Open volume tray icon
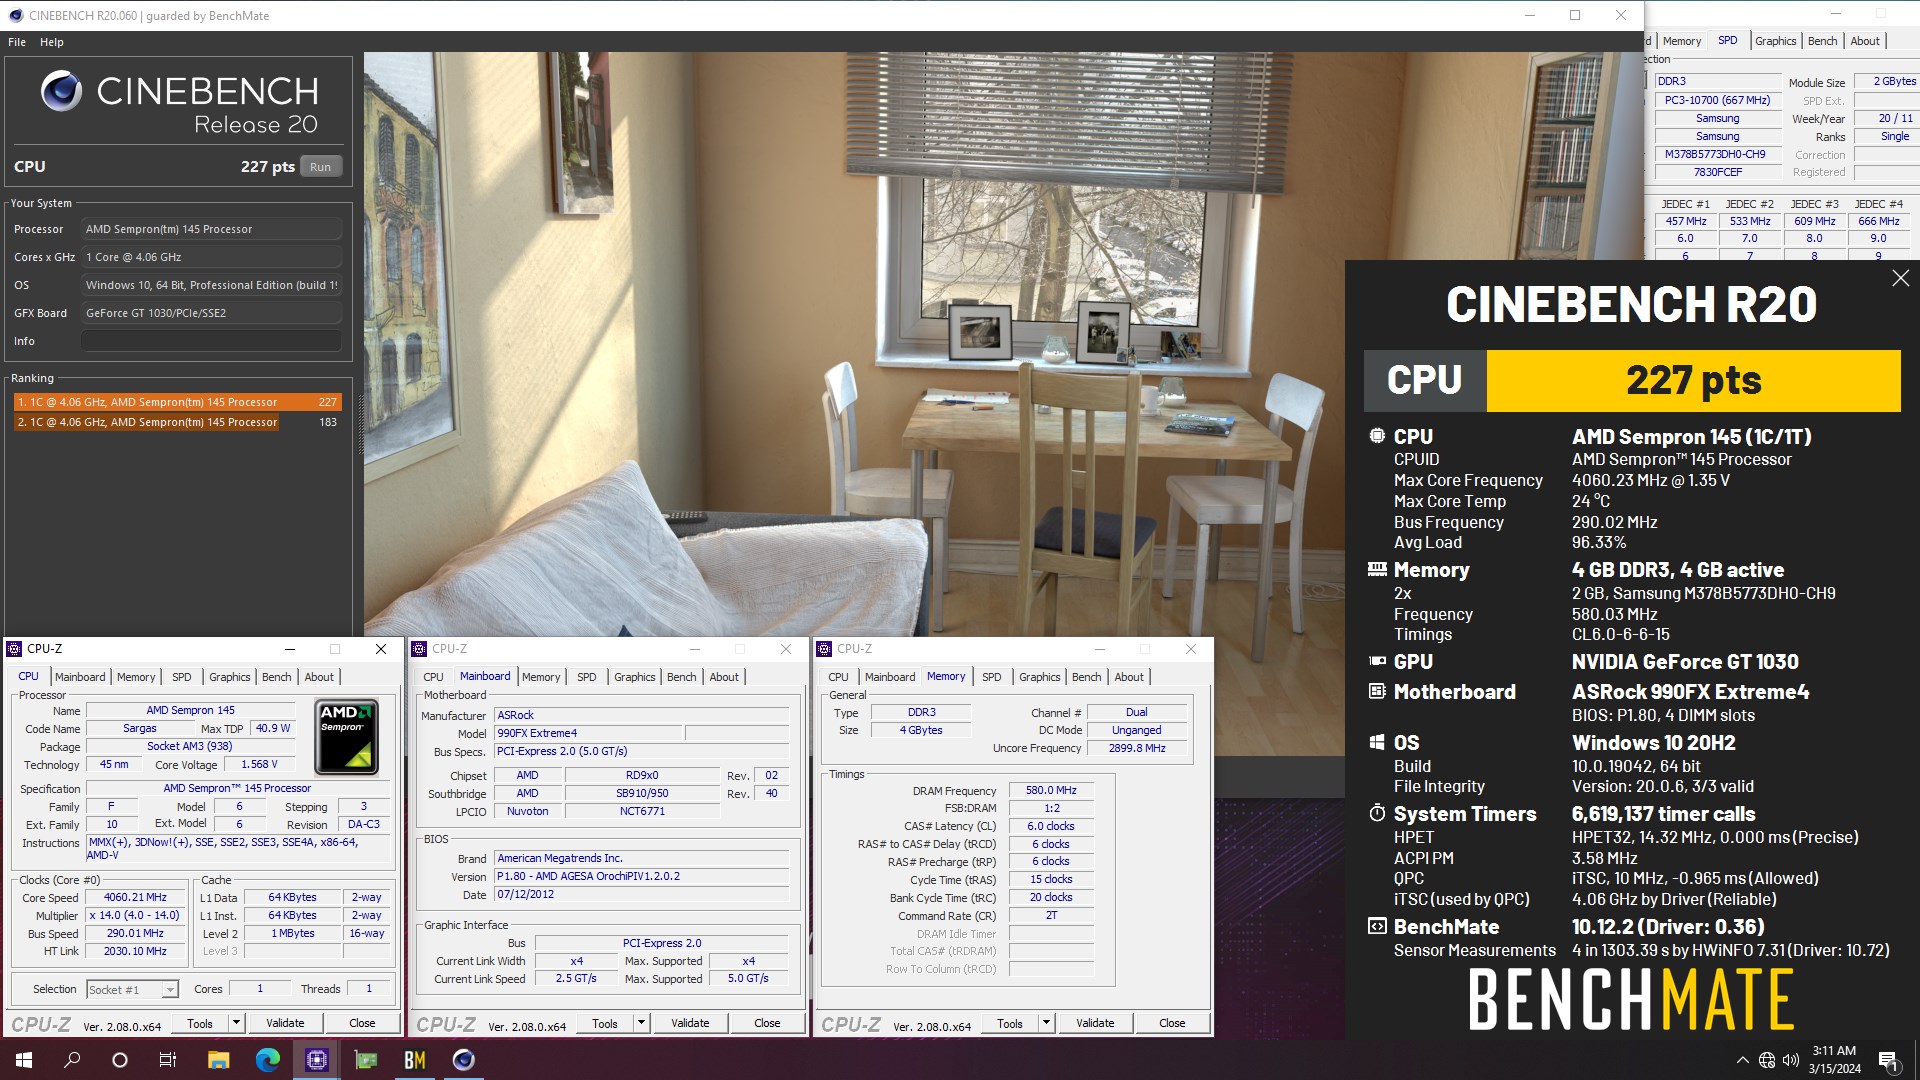 click(x=1791, y=1060)
